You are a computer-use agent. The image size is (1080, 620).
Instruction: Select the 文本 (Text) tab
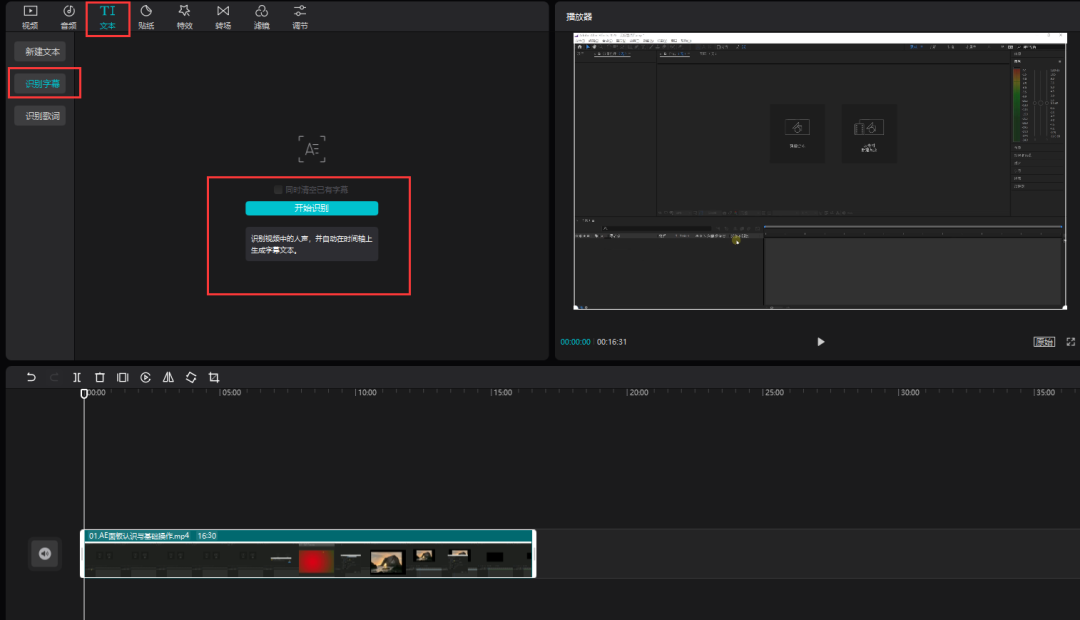(107, 17)
